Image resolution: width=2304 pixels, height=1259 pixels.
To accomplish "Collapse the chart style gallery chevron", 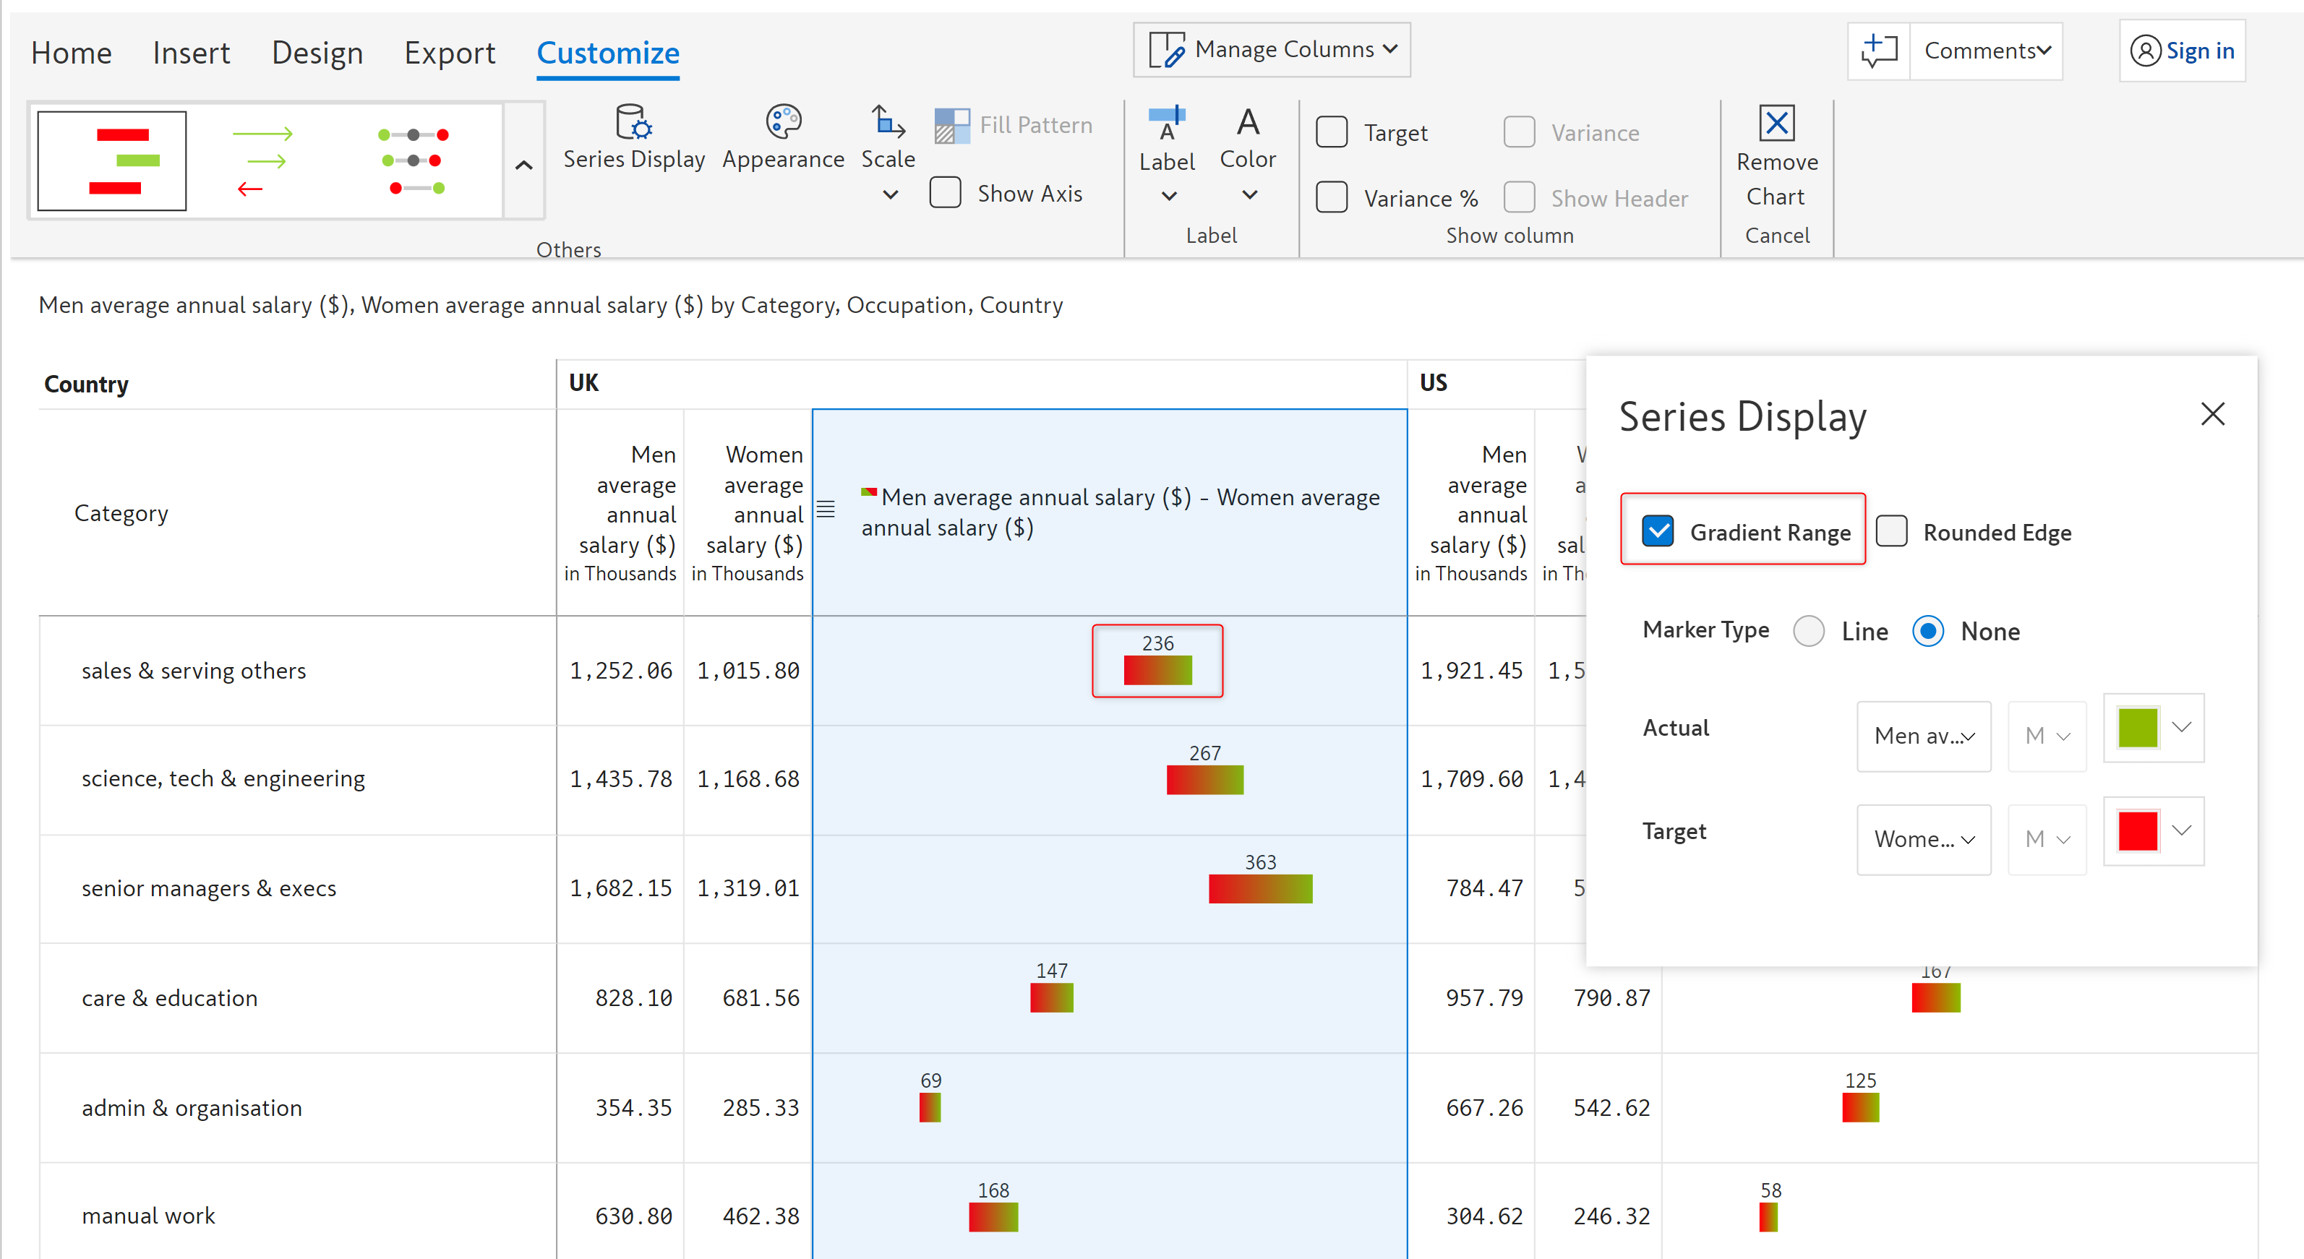I will pyautogui.click(x=524, y=165).
